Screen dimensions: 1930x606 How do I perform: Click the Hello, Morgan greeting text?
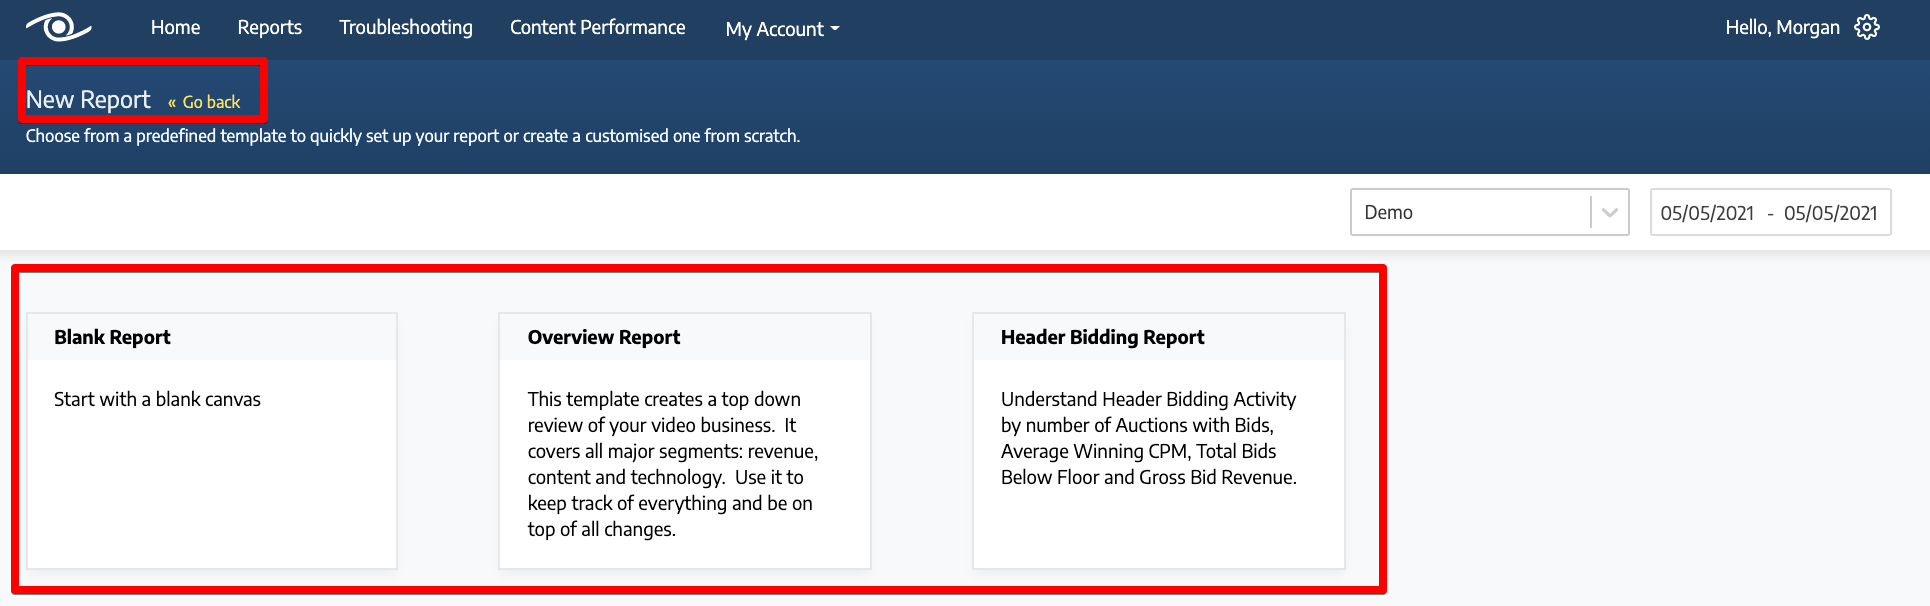pos(1782,28)
